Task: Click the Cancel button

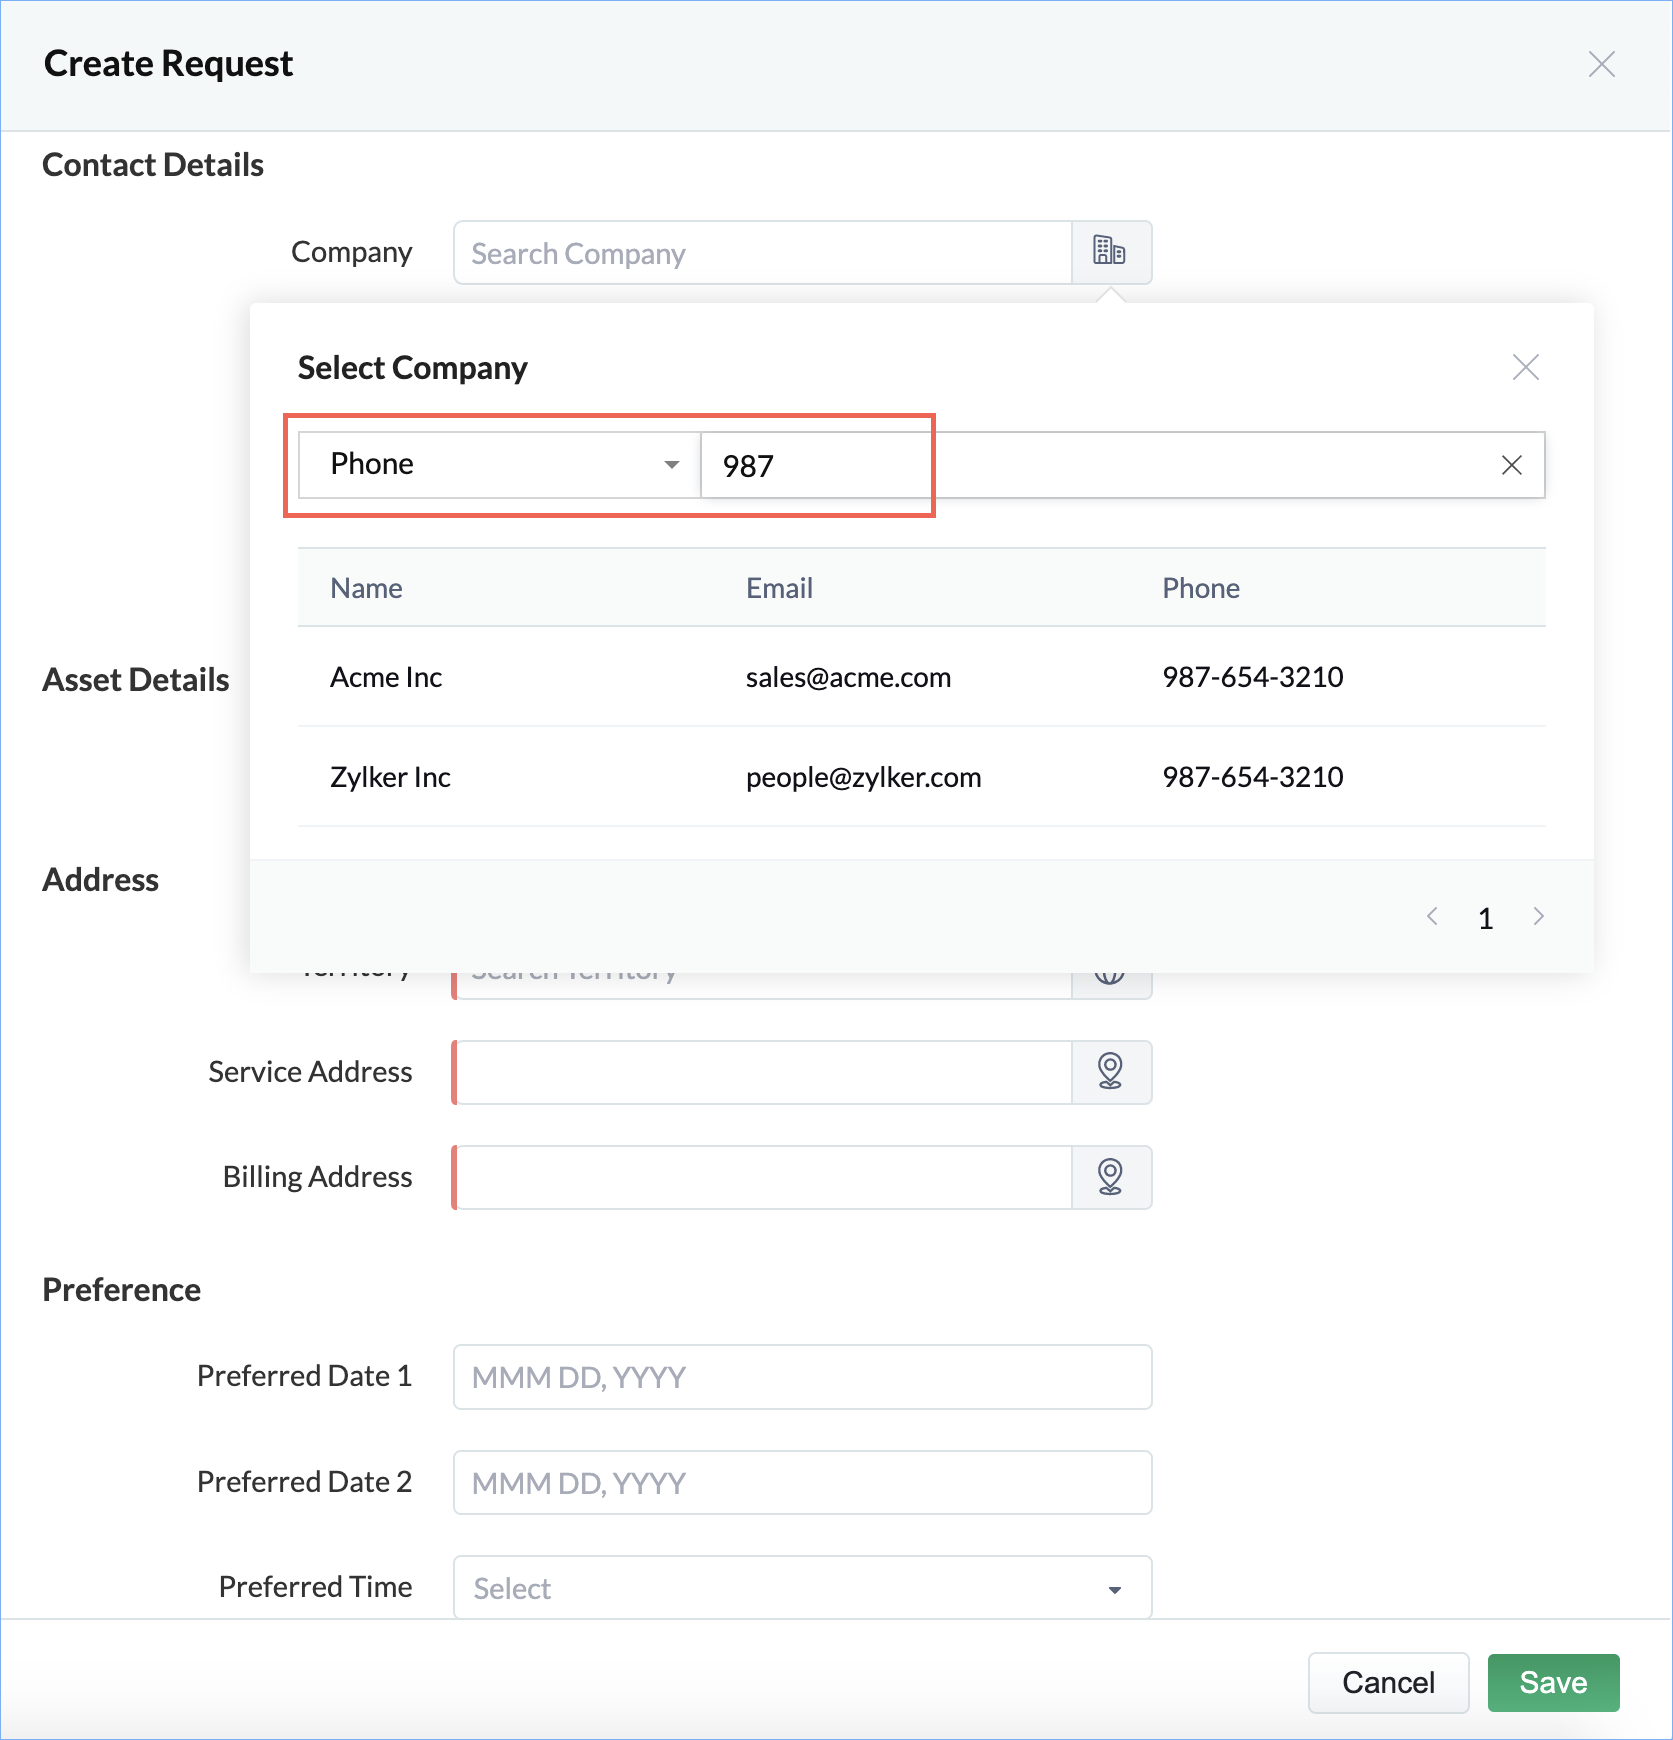Action: 1388,1682
